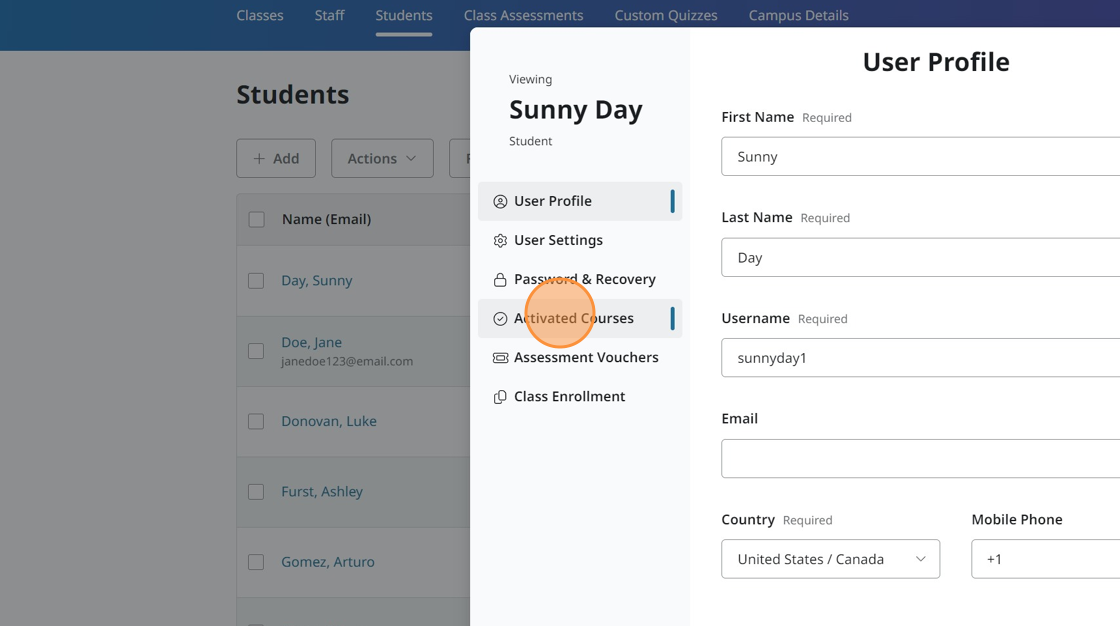Open Class Enrollment section
The image size is (1120, 626).
point(580,397)
